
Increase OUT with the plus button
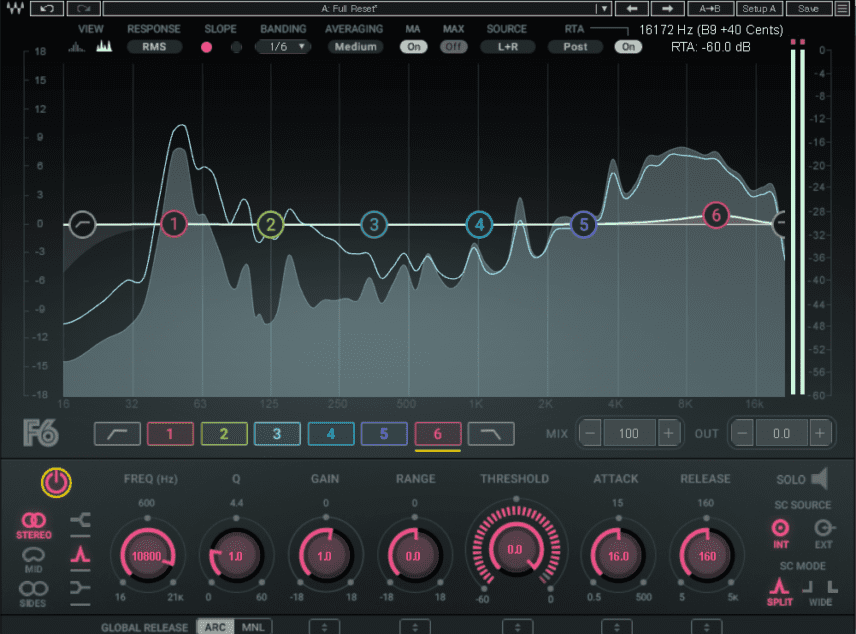(820, 434)
